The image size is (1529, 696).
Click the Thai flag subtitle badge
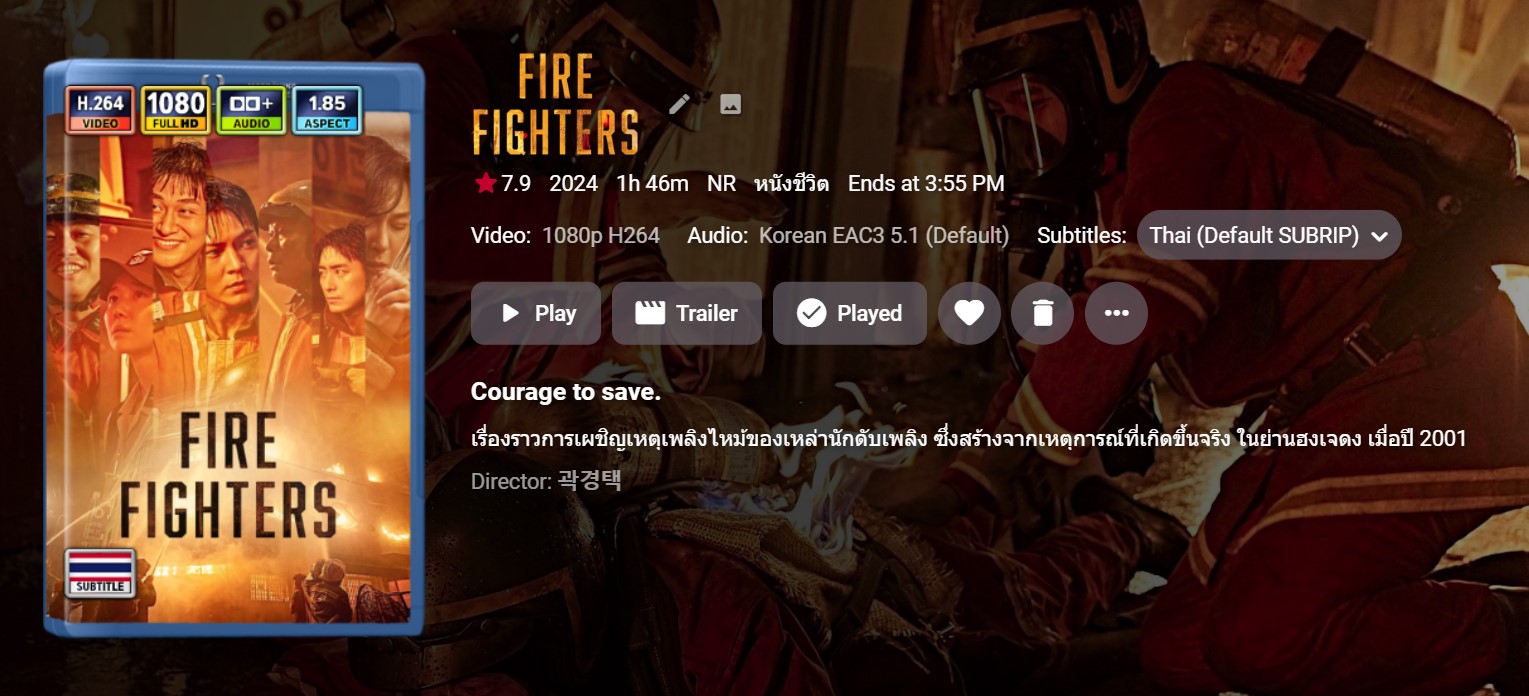point(100,572)
